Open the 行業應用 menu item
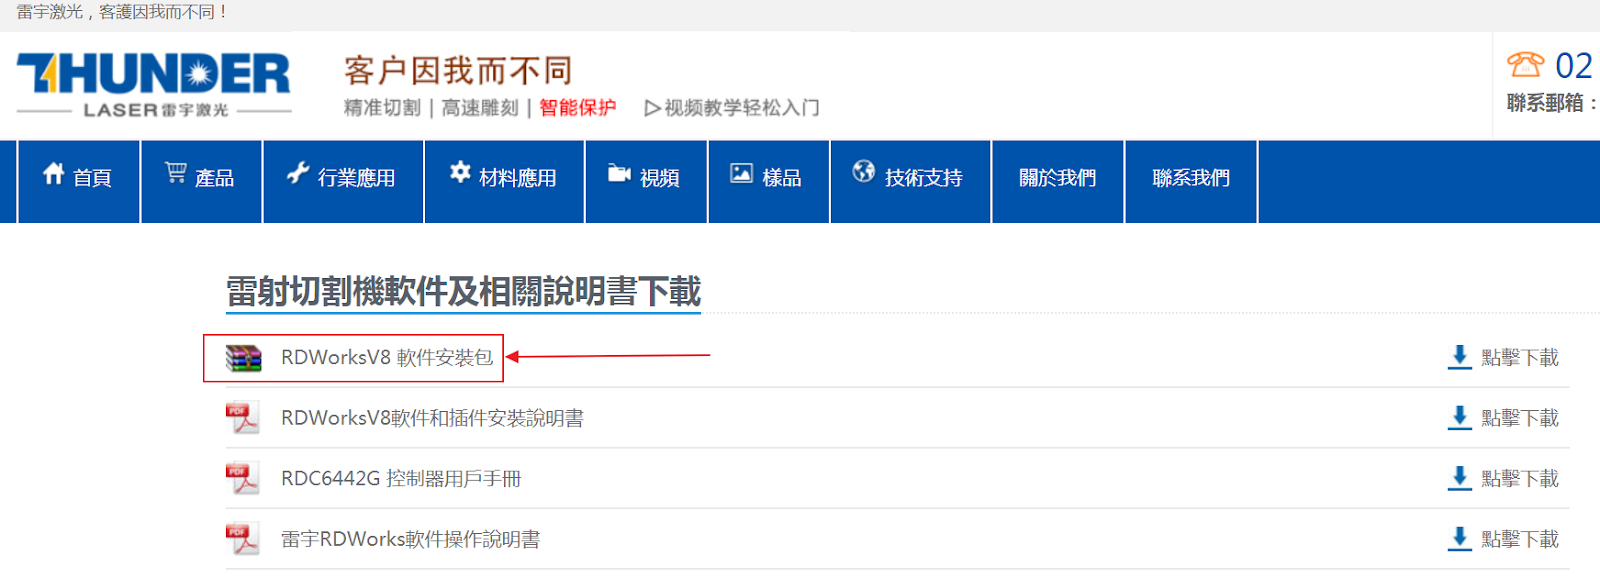This screenshot has width=1600, height=578. pyautogui.click(x=343, y=181)
